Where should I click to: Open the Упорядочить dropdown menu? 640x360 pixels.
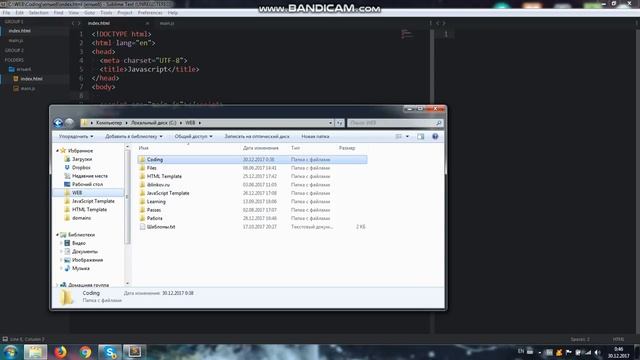76,136
